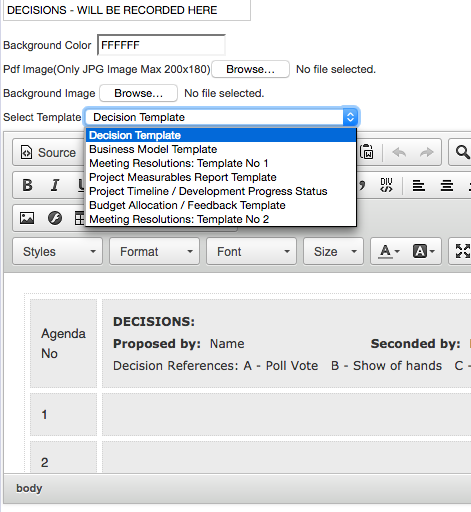Image resolution: width=471 pixels, height=512 pixels.
Task: Click the Create Div Container icon
Action: 386,185
